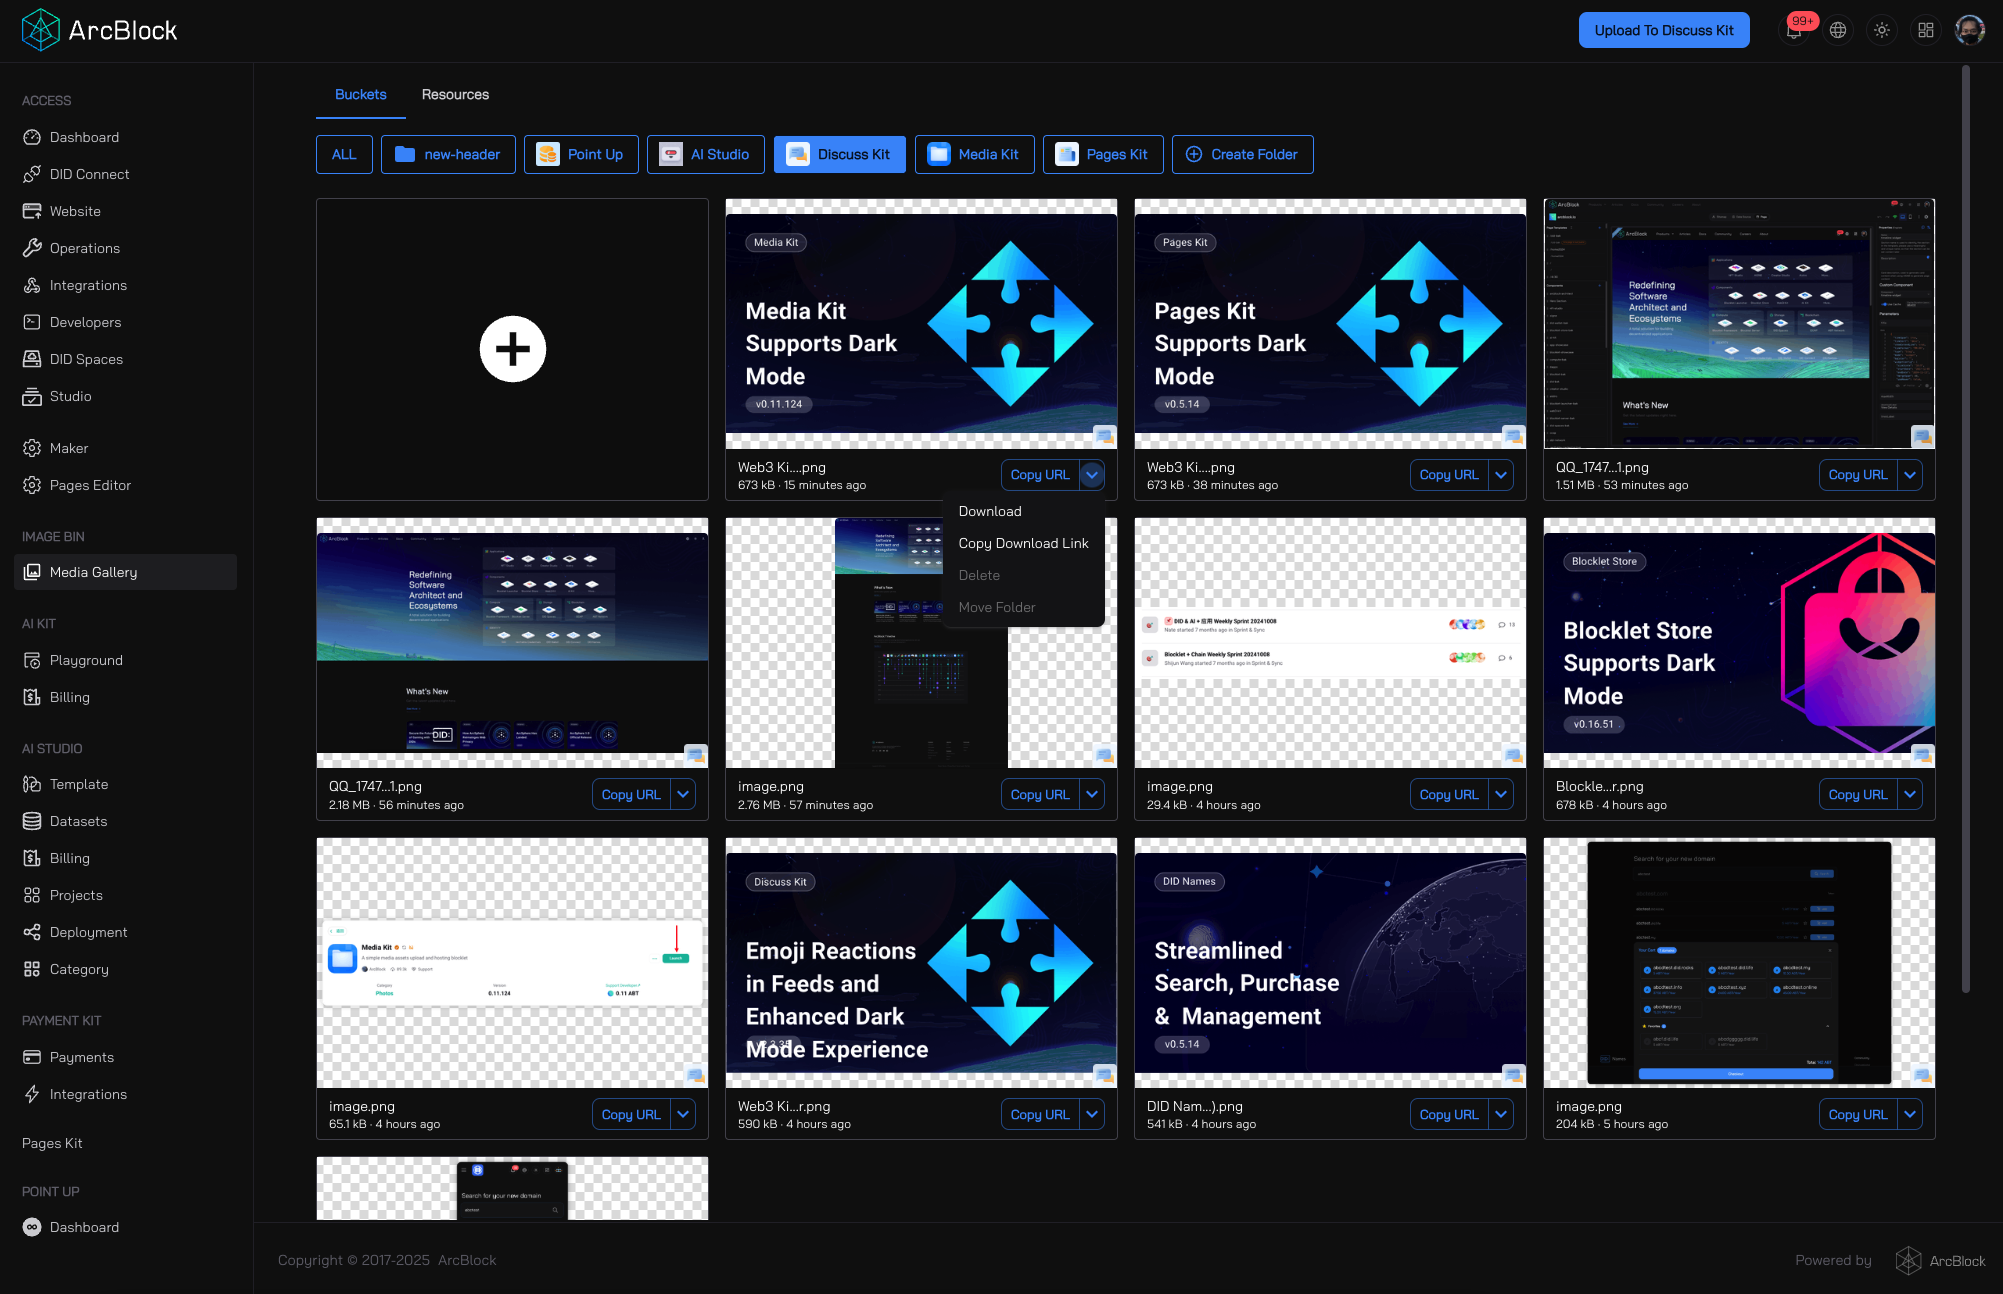Open the Emoji Reactions Discuss Kit thumbnail

click(920, 962)
